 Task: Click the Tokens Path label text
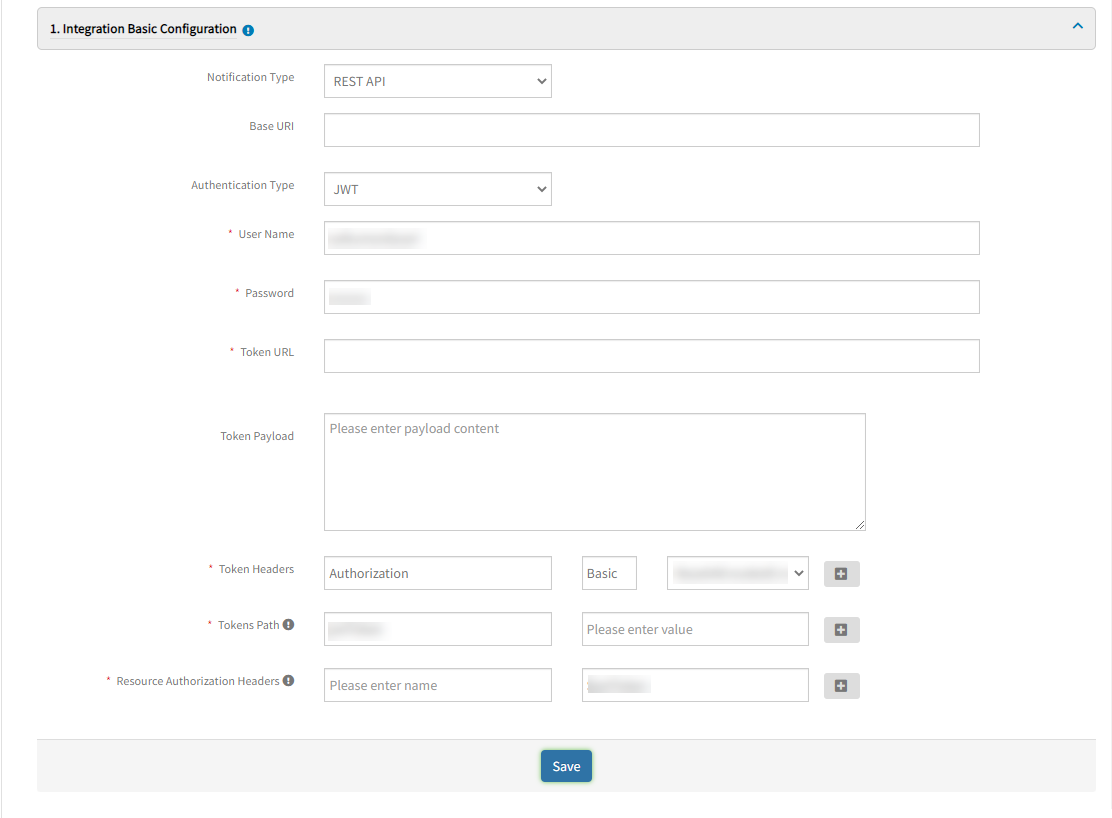248,625
